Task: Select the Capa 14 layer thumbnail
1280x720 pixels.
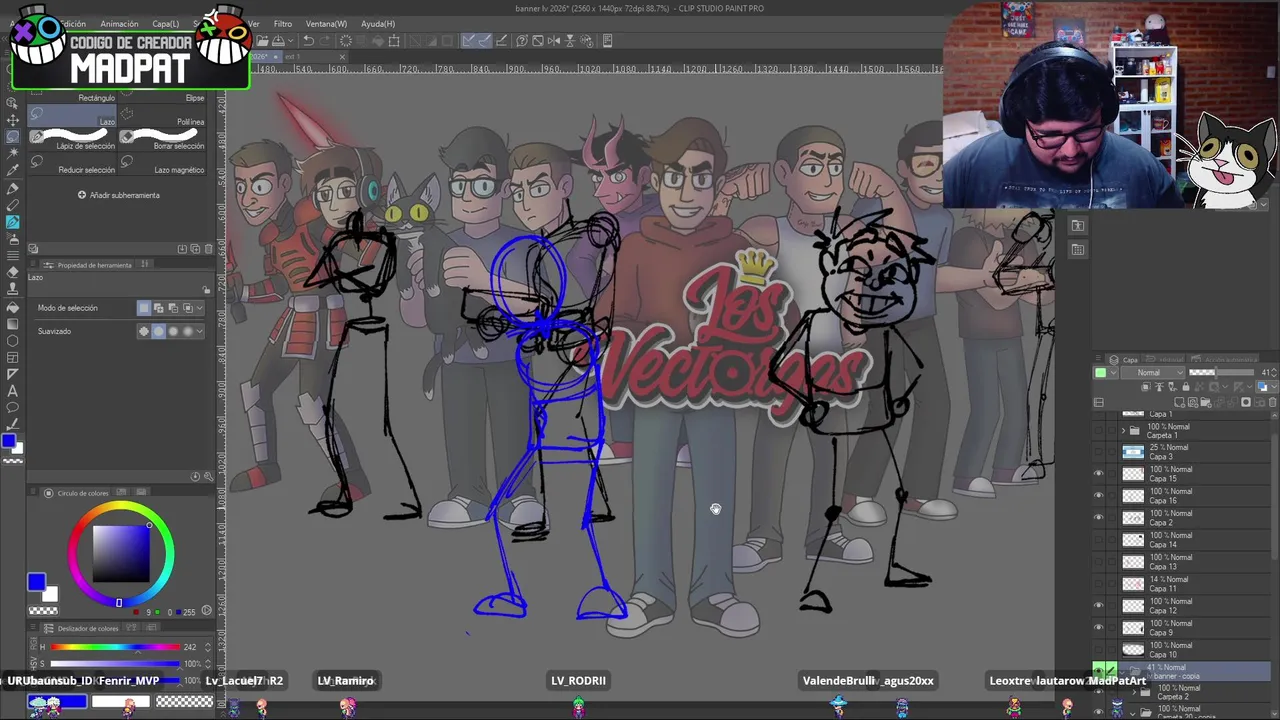Action: tap(1133, 540)
